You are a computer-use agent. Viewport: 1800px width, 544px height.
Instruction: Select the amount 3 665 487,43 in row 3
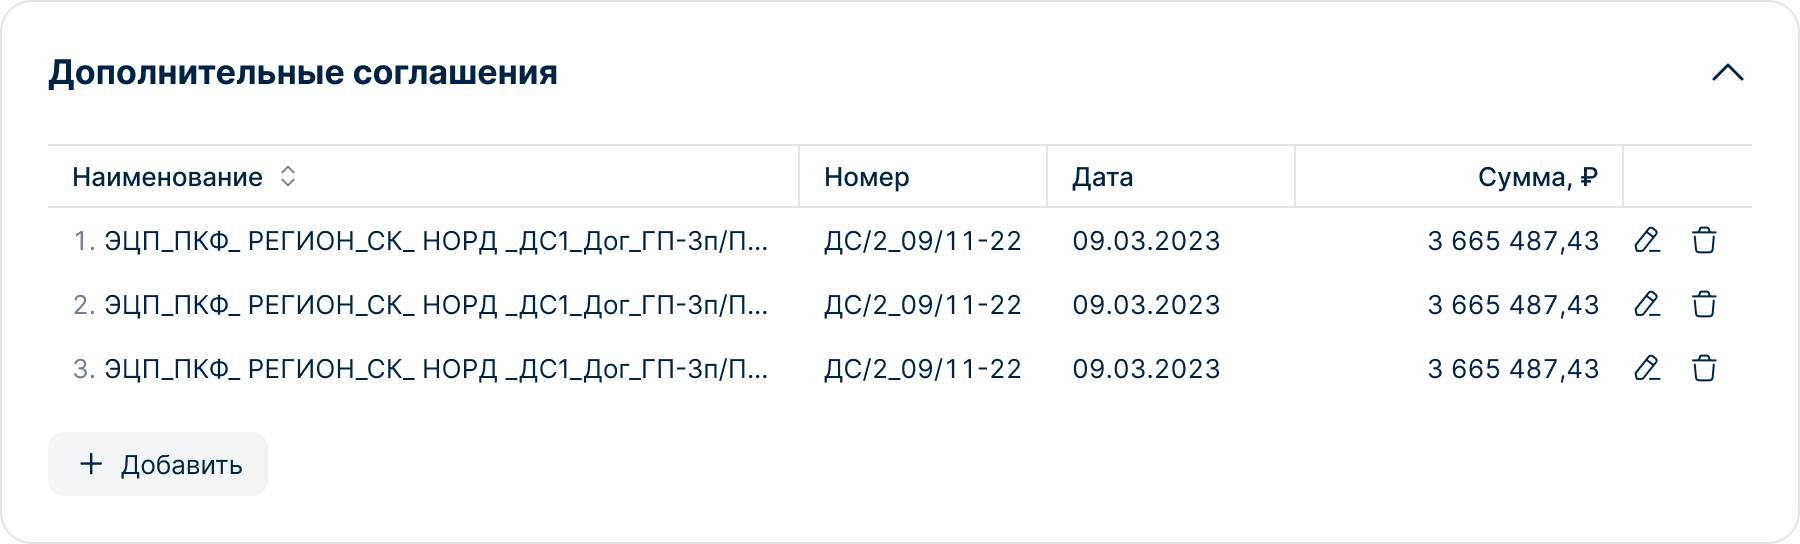click(x=1513, y=369)
